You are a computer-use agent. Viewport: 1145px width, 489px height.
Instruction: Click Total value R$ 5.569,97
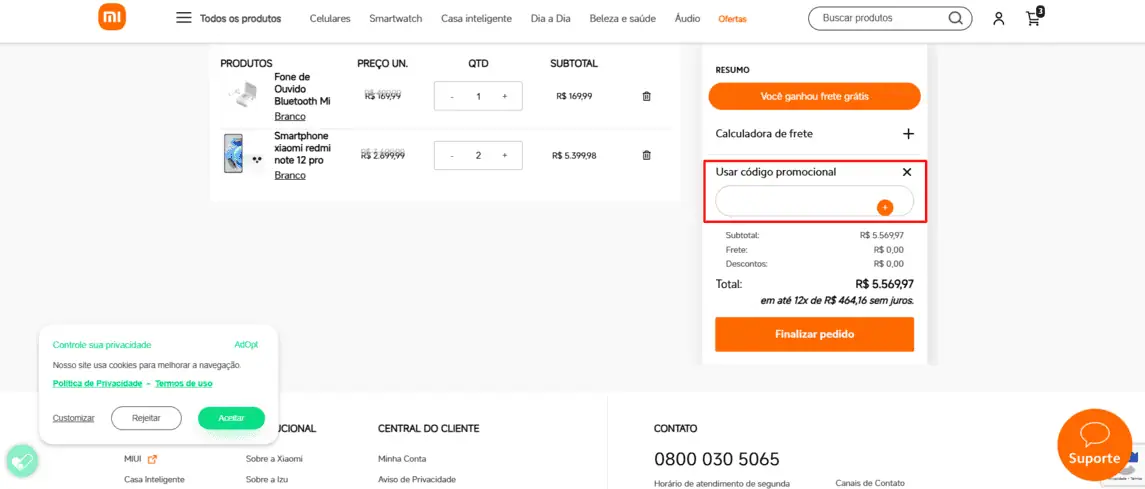pyautogui.click(x=884, y=284)
